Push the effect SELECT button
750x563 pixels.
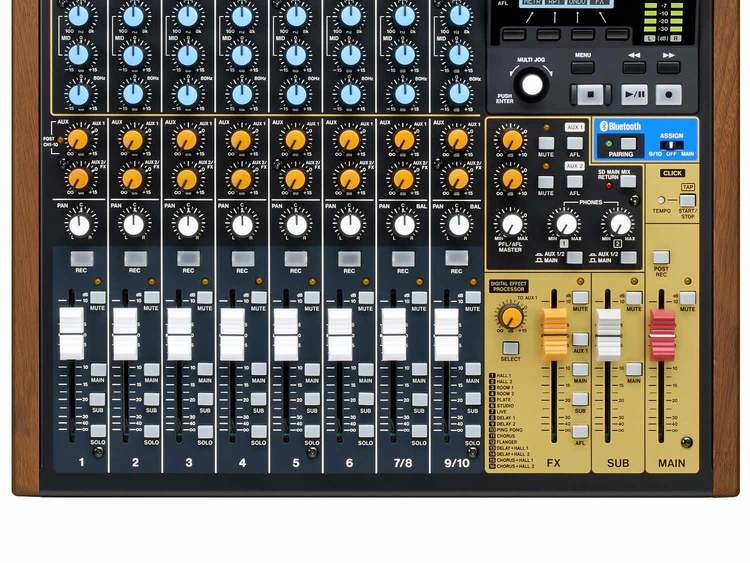[x=510, y=348]
